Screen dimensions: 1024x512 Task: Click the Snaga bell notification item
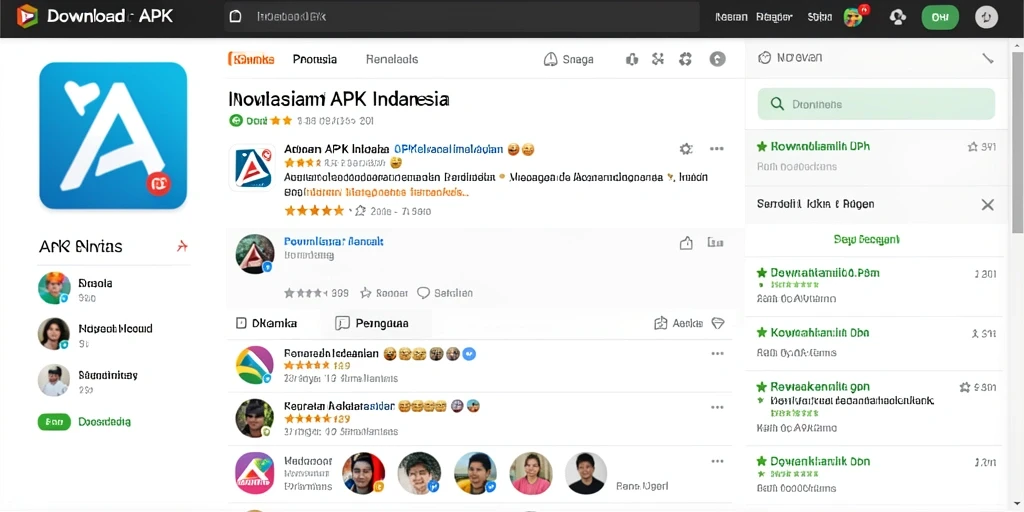coord(569,59)
